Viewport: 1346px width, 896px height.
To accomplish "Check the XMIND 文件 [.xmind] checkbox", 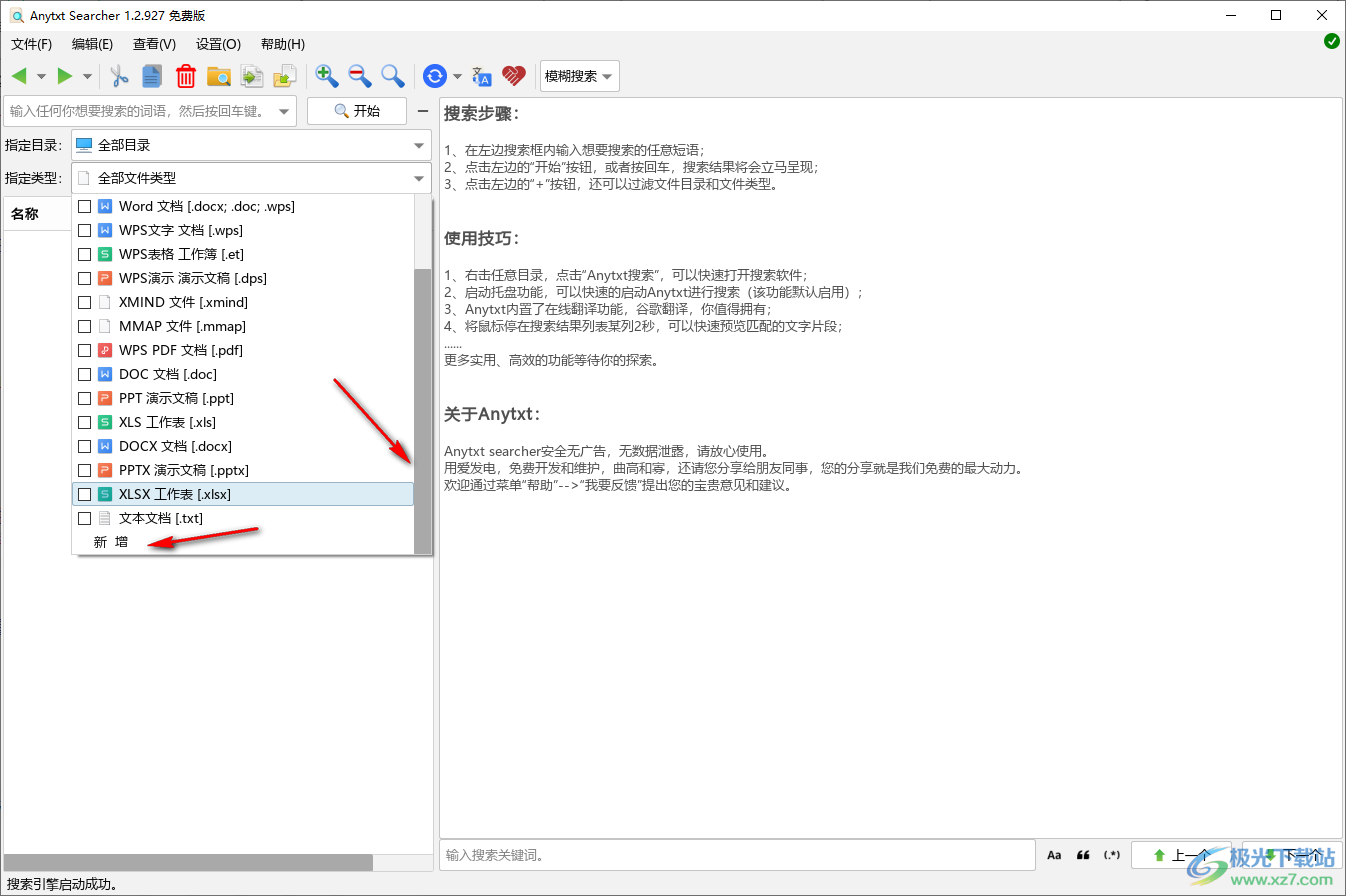I will tap(84, 302).
